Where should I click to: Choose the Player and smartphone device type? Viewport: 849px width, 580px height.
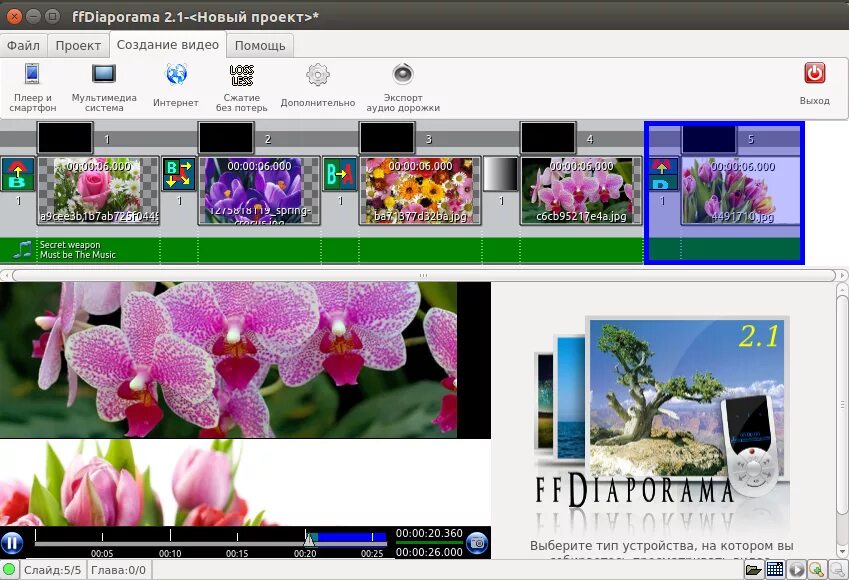tap(32, 87)
